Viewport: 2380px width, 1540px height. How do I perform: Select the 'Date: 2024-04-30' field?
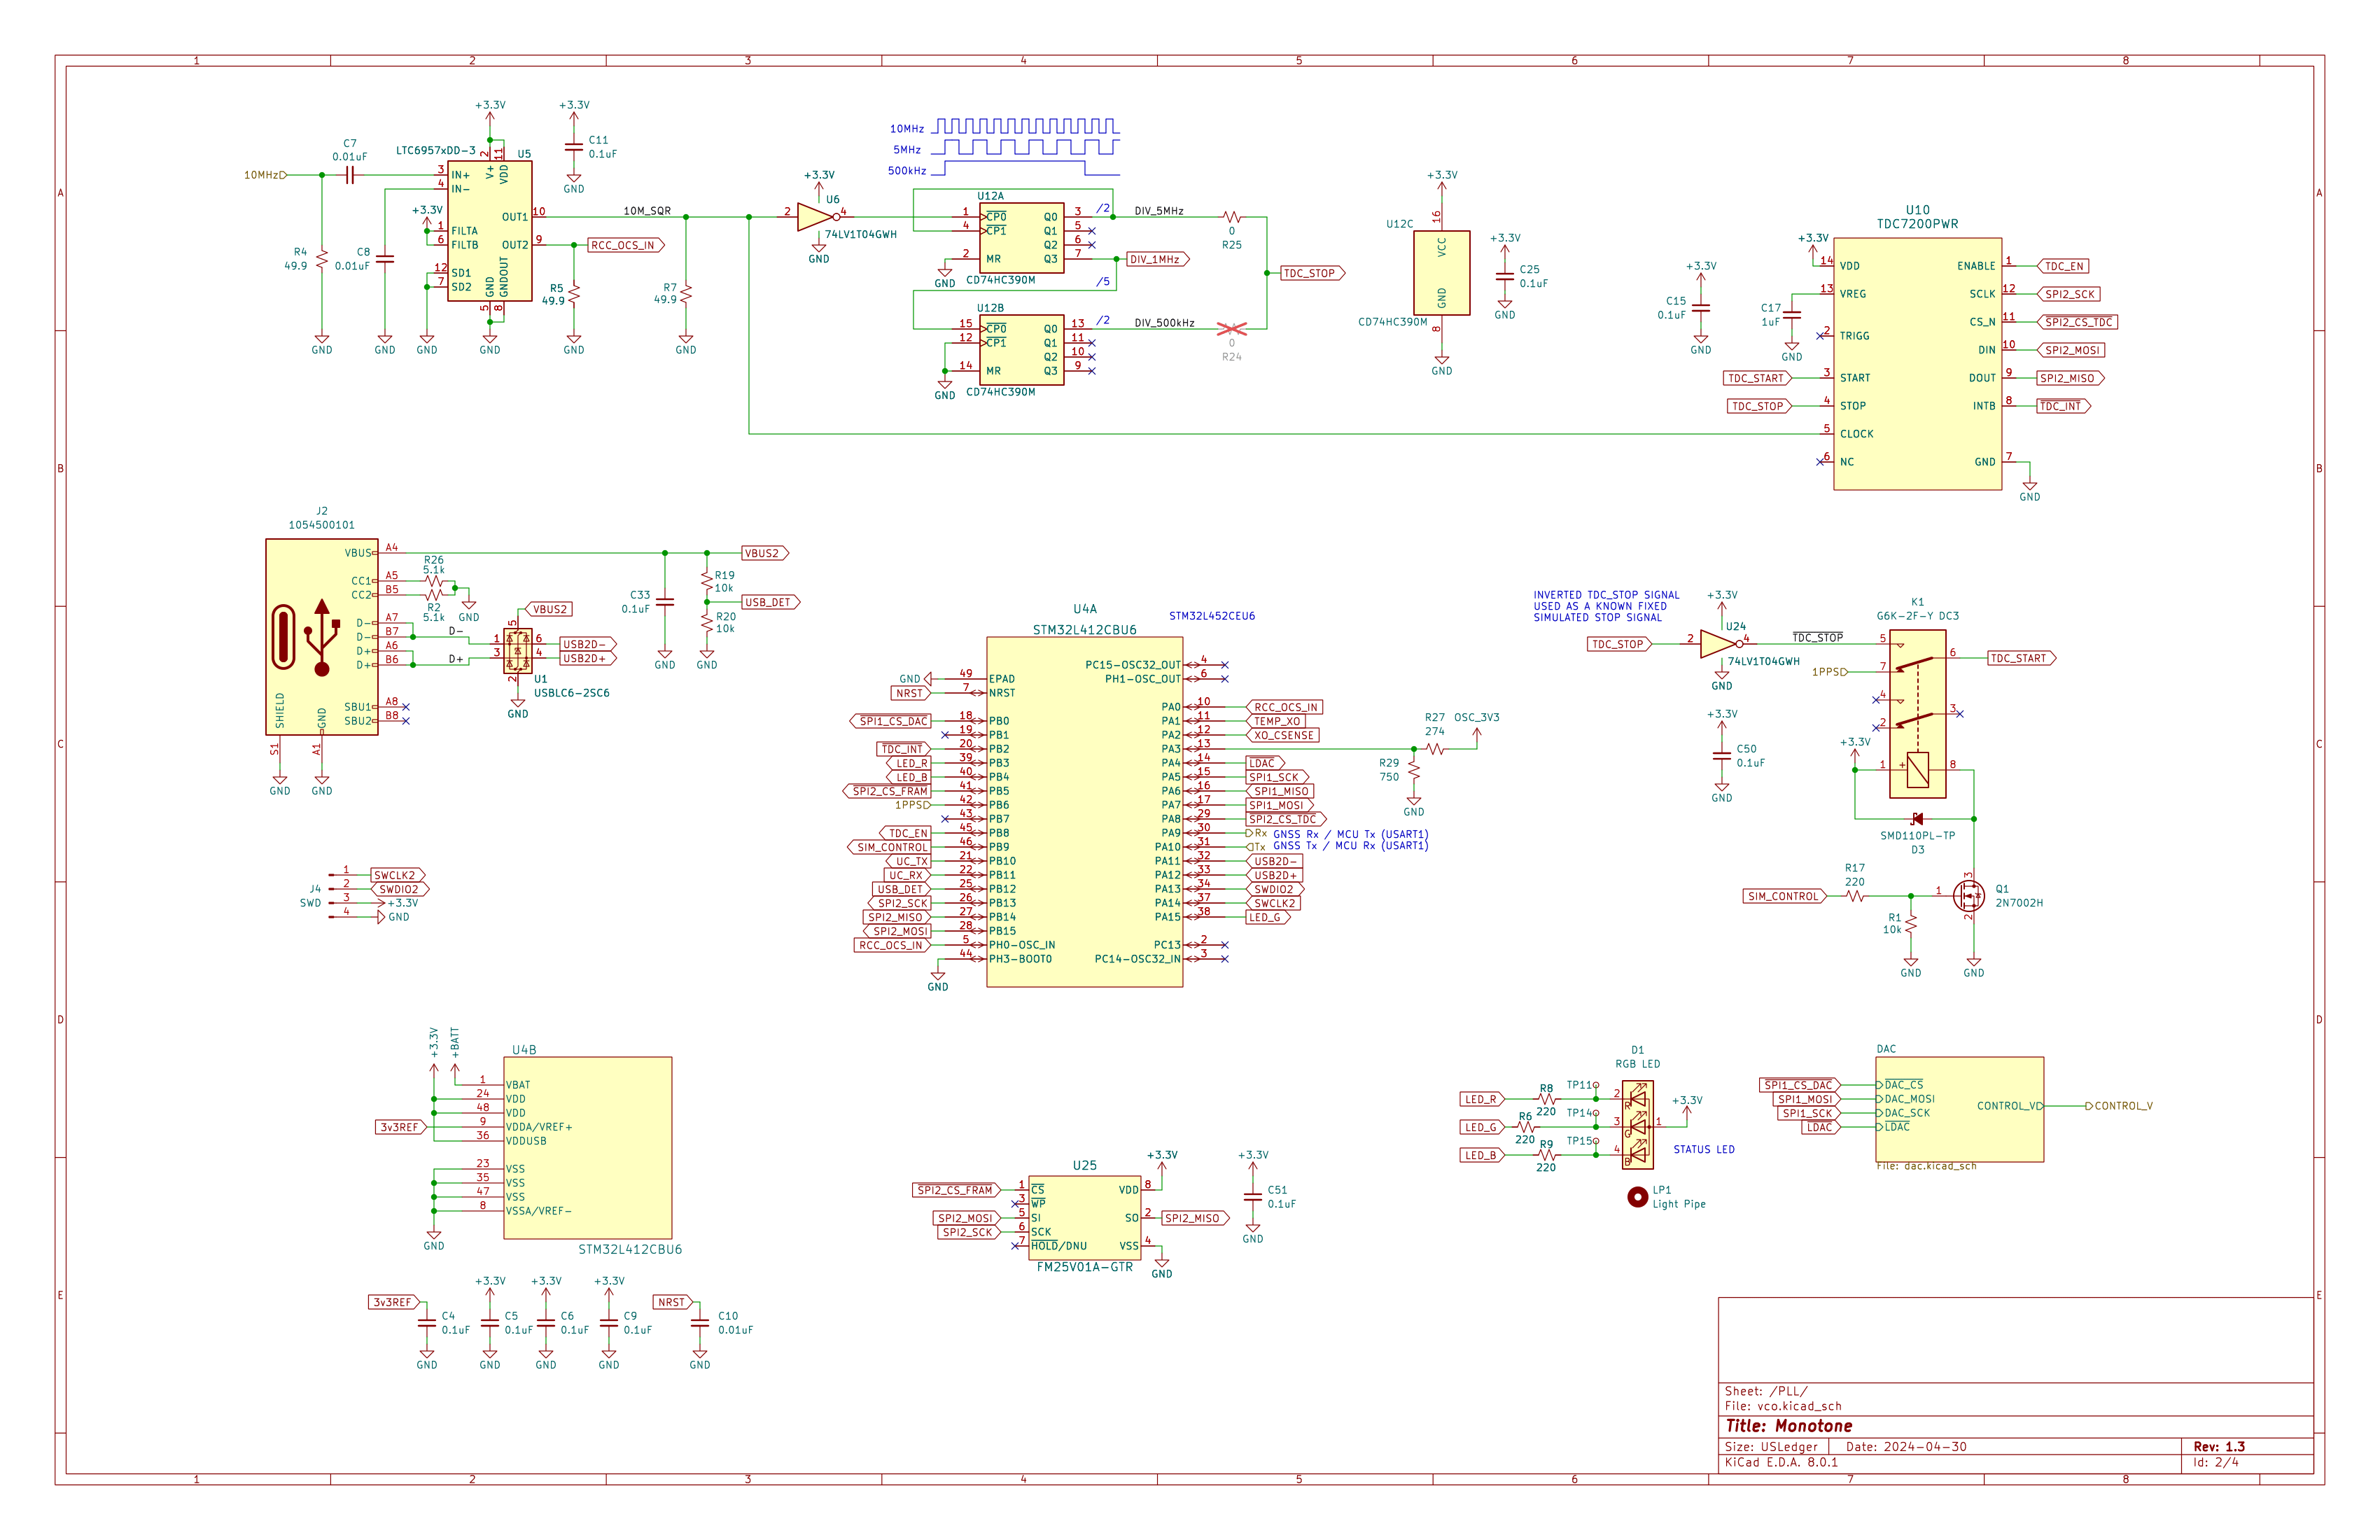(1906, 1447)
